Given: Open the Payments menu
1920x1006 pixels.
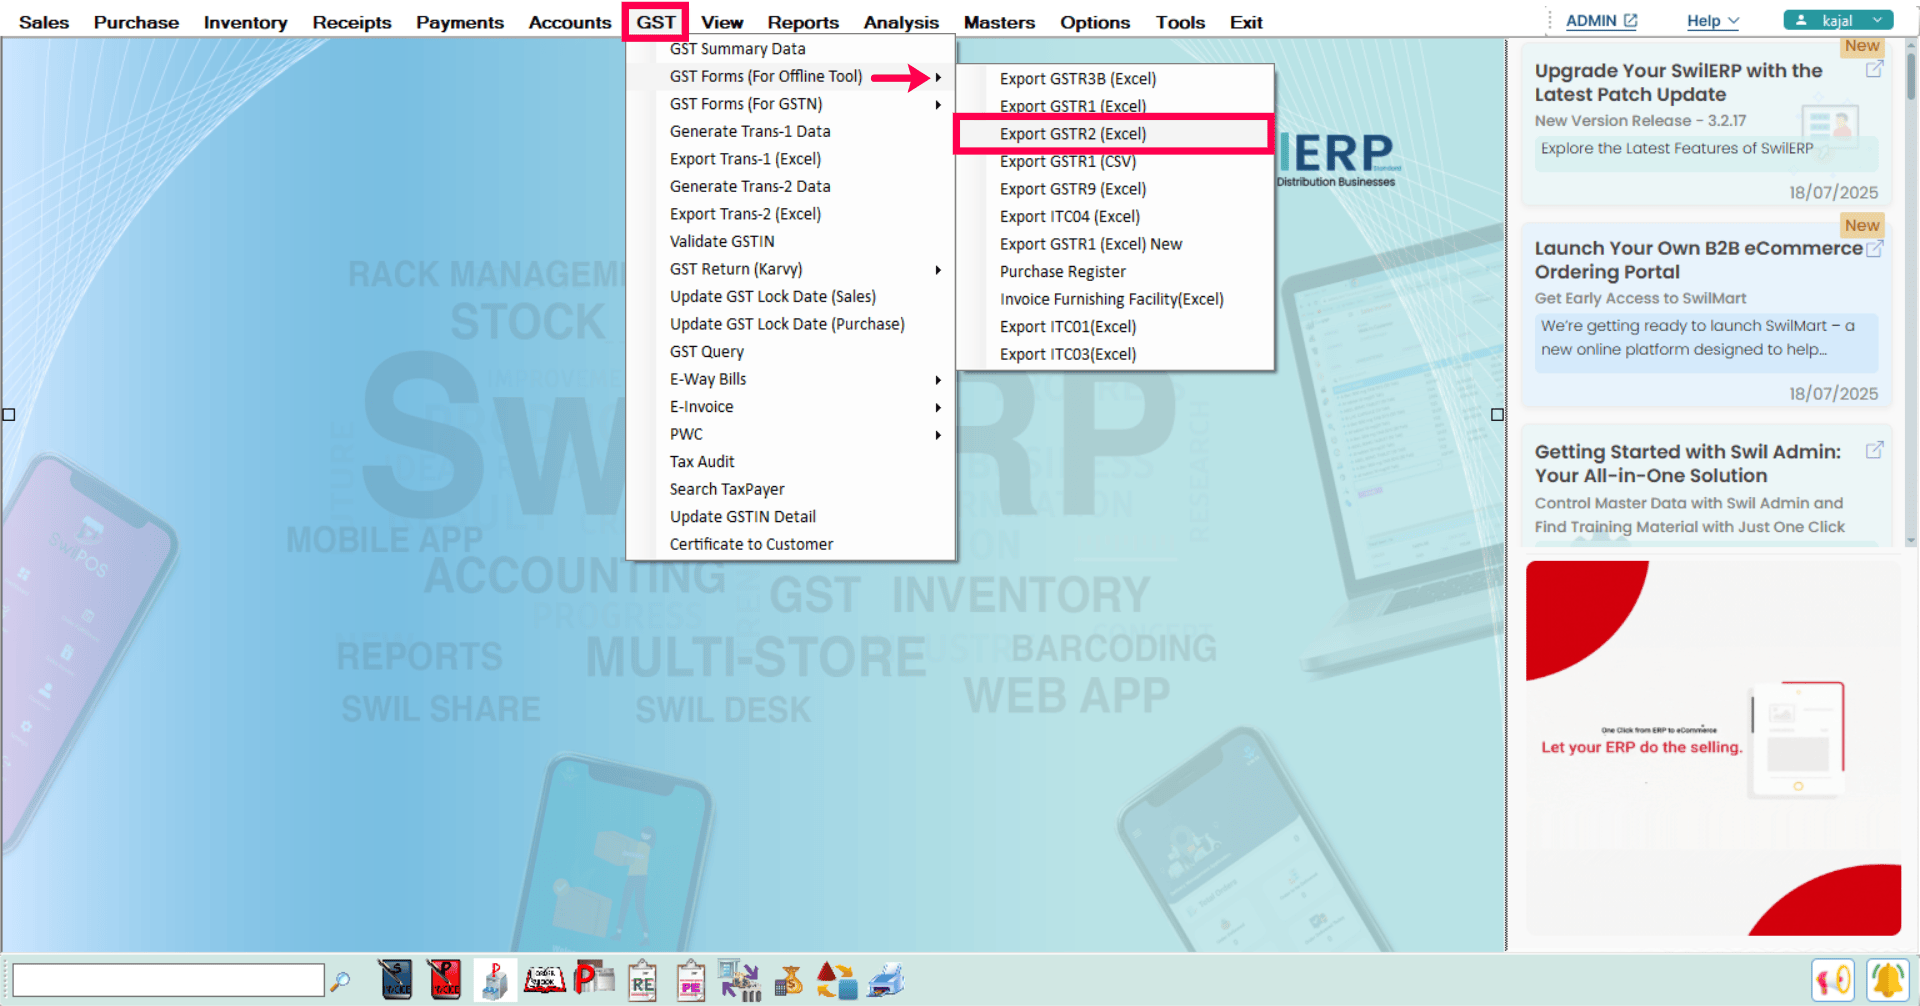Looking at the screenshot, I should tap(460, 22).
